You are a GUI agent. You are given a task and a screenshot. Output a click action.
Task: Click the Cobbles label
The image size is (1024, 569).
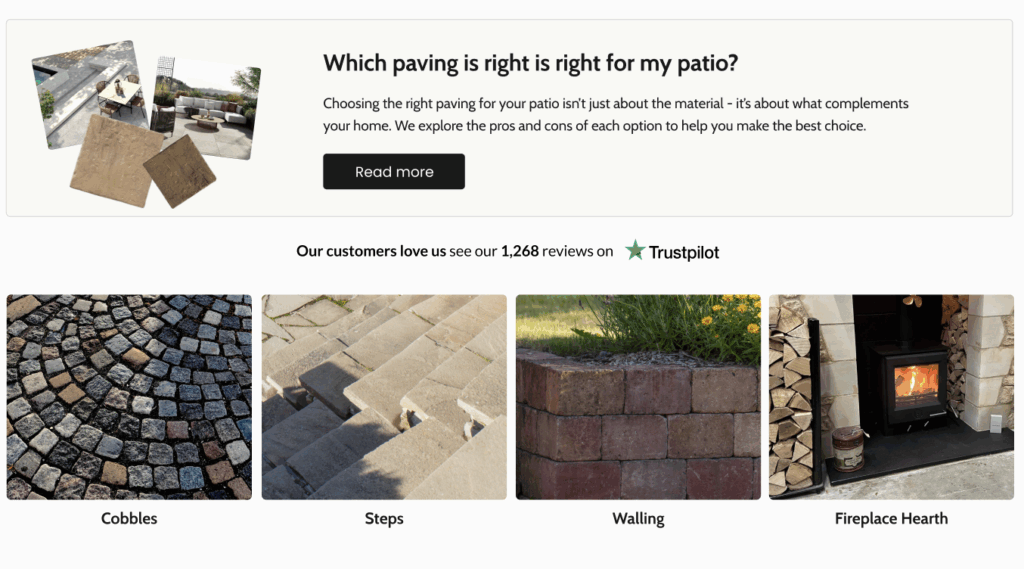point(129,518)
